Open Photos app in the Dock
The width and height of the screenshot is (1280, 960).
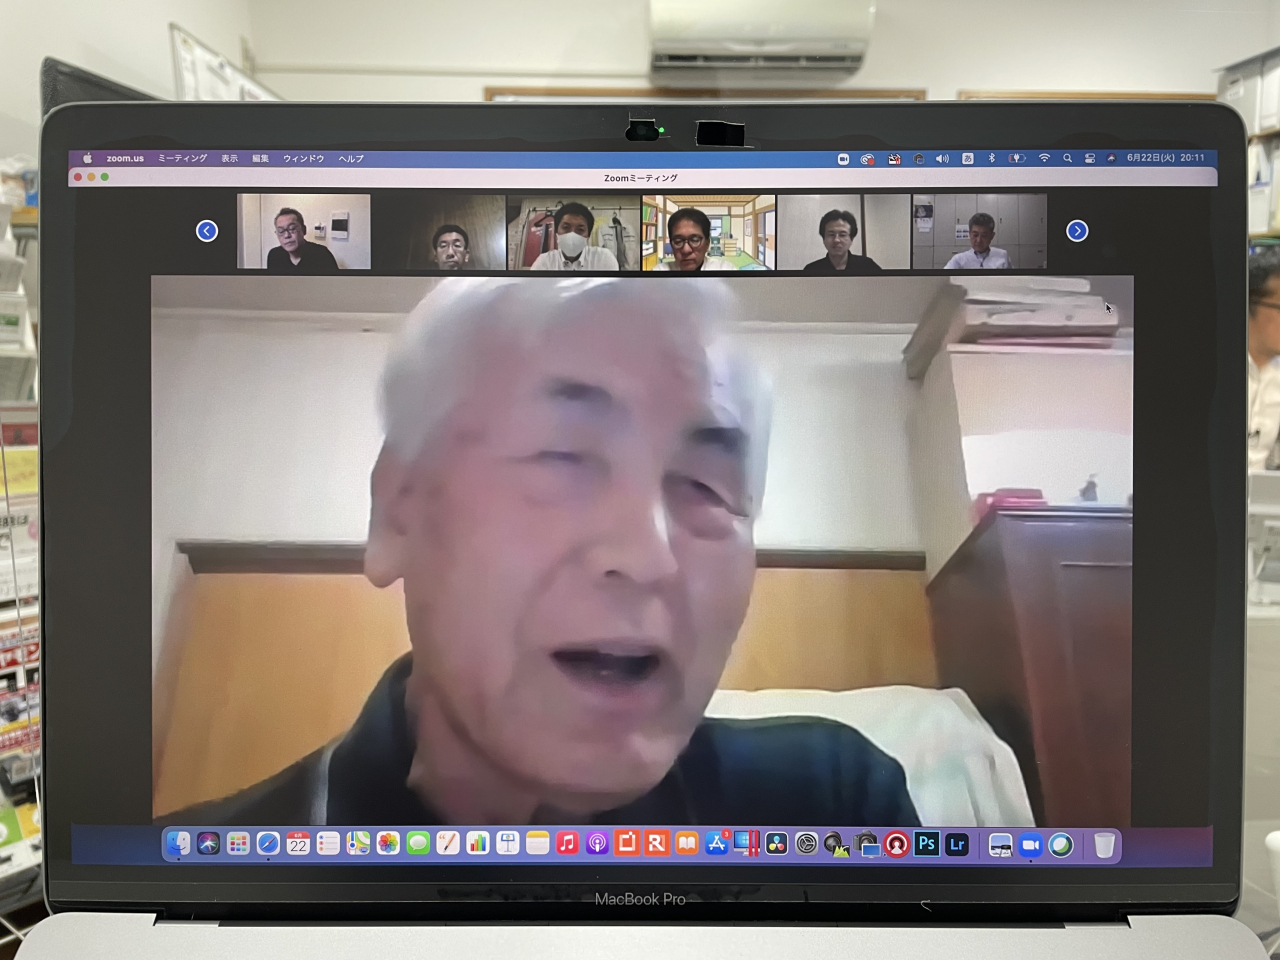point(388,844)
